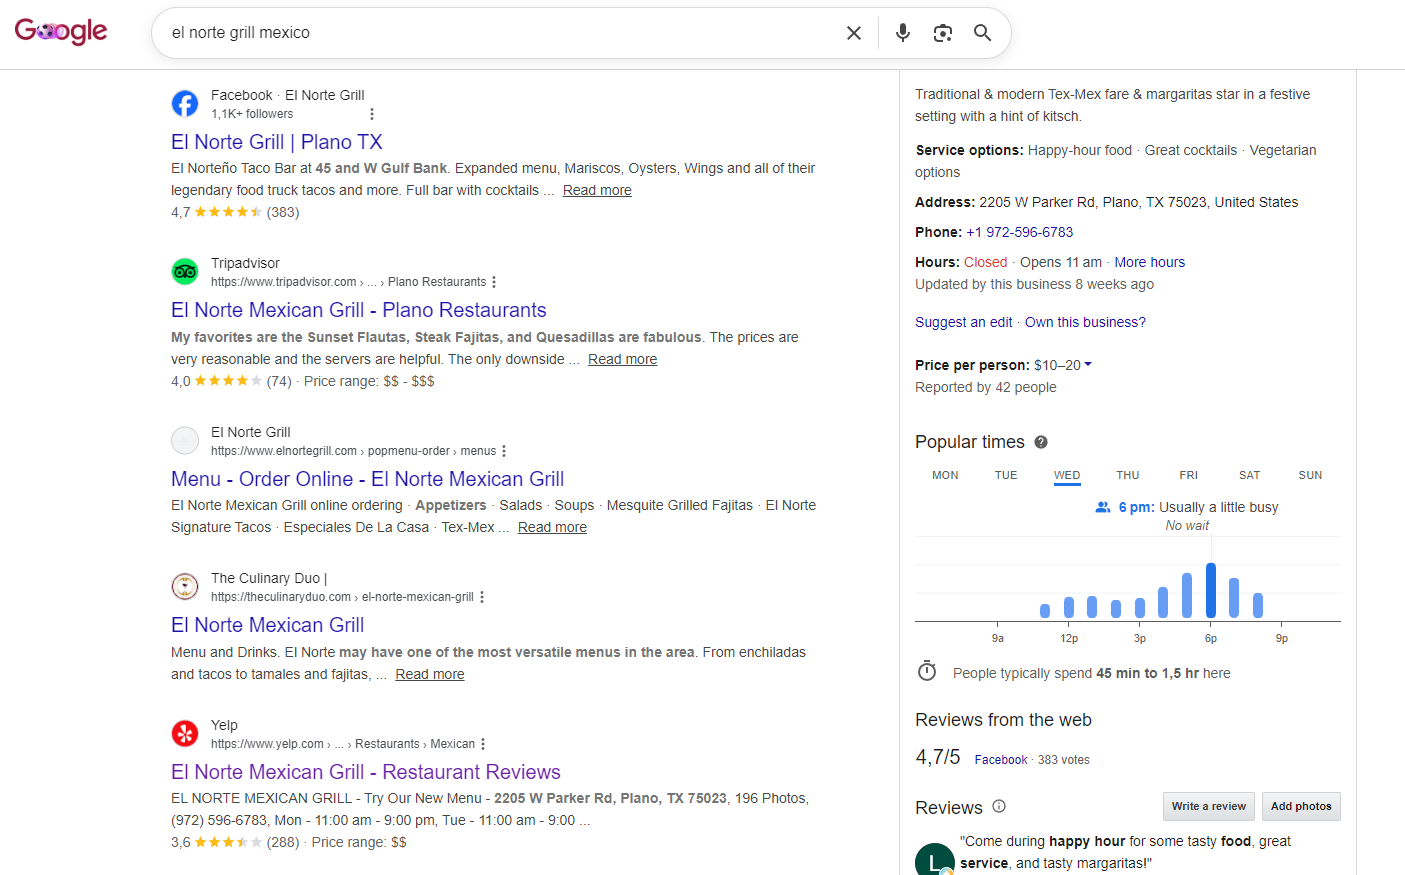This screenshot has width=1405, height=875.
Task: Click reviewer avatar with letter L
Action: (x=935, y=860)
